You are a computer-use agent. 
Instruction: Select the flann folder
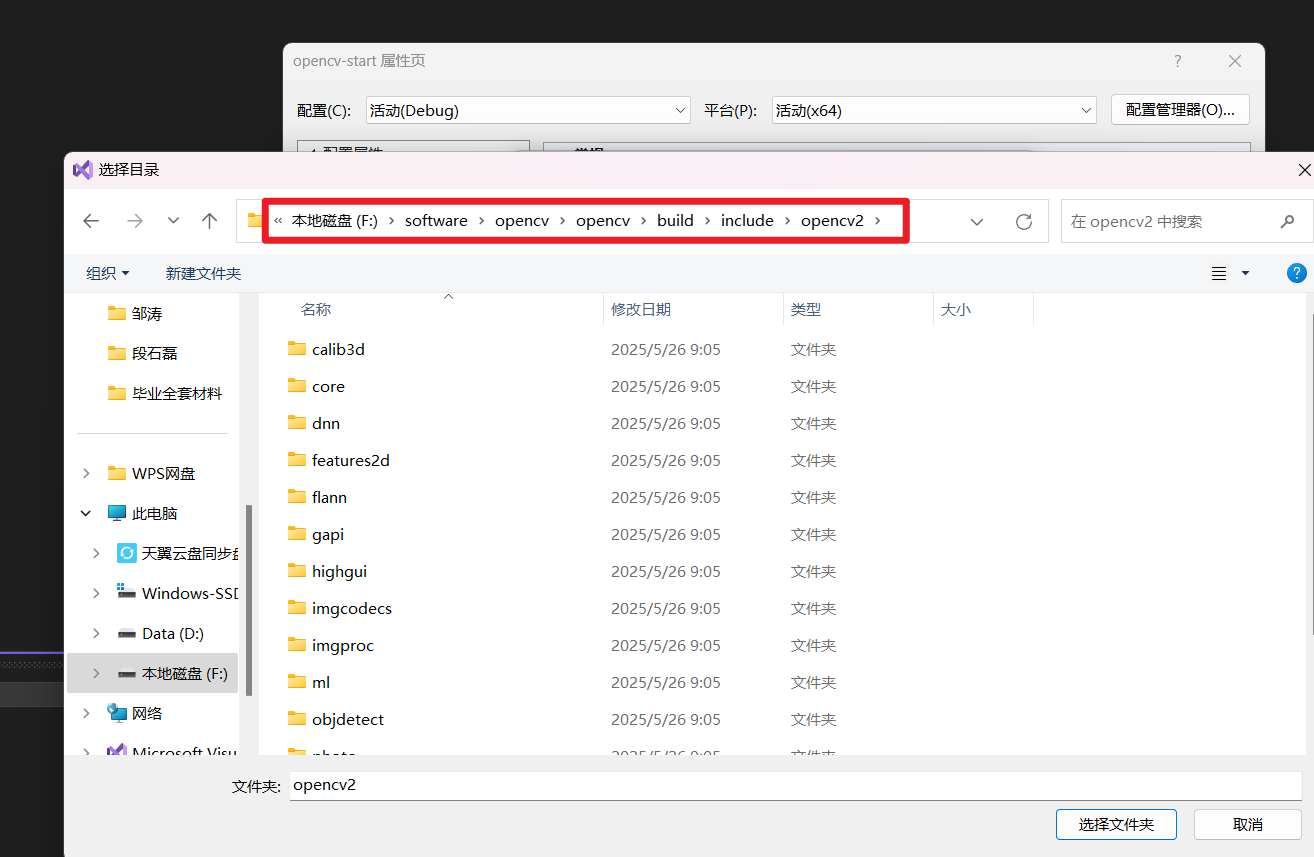point(329,497)
